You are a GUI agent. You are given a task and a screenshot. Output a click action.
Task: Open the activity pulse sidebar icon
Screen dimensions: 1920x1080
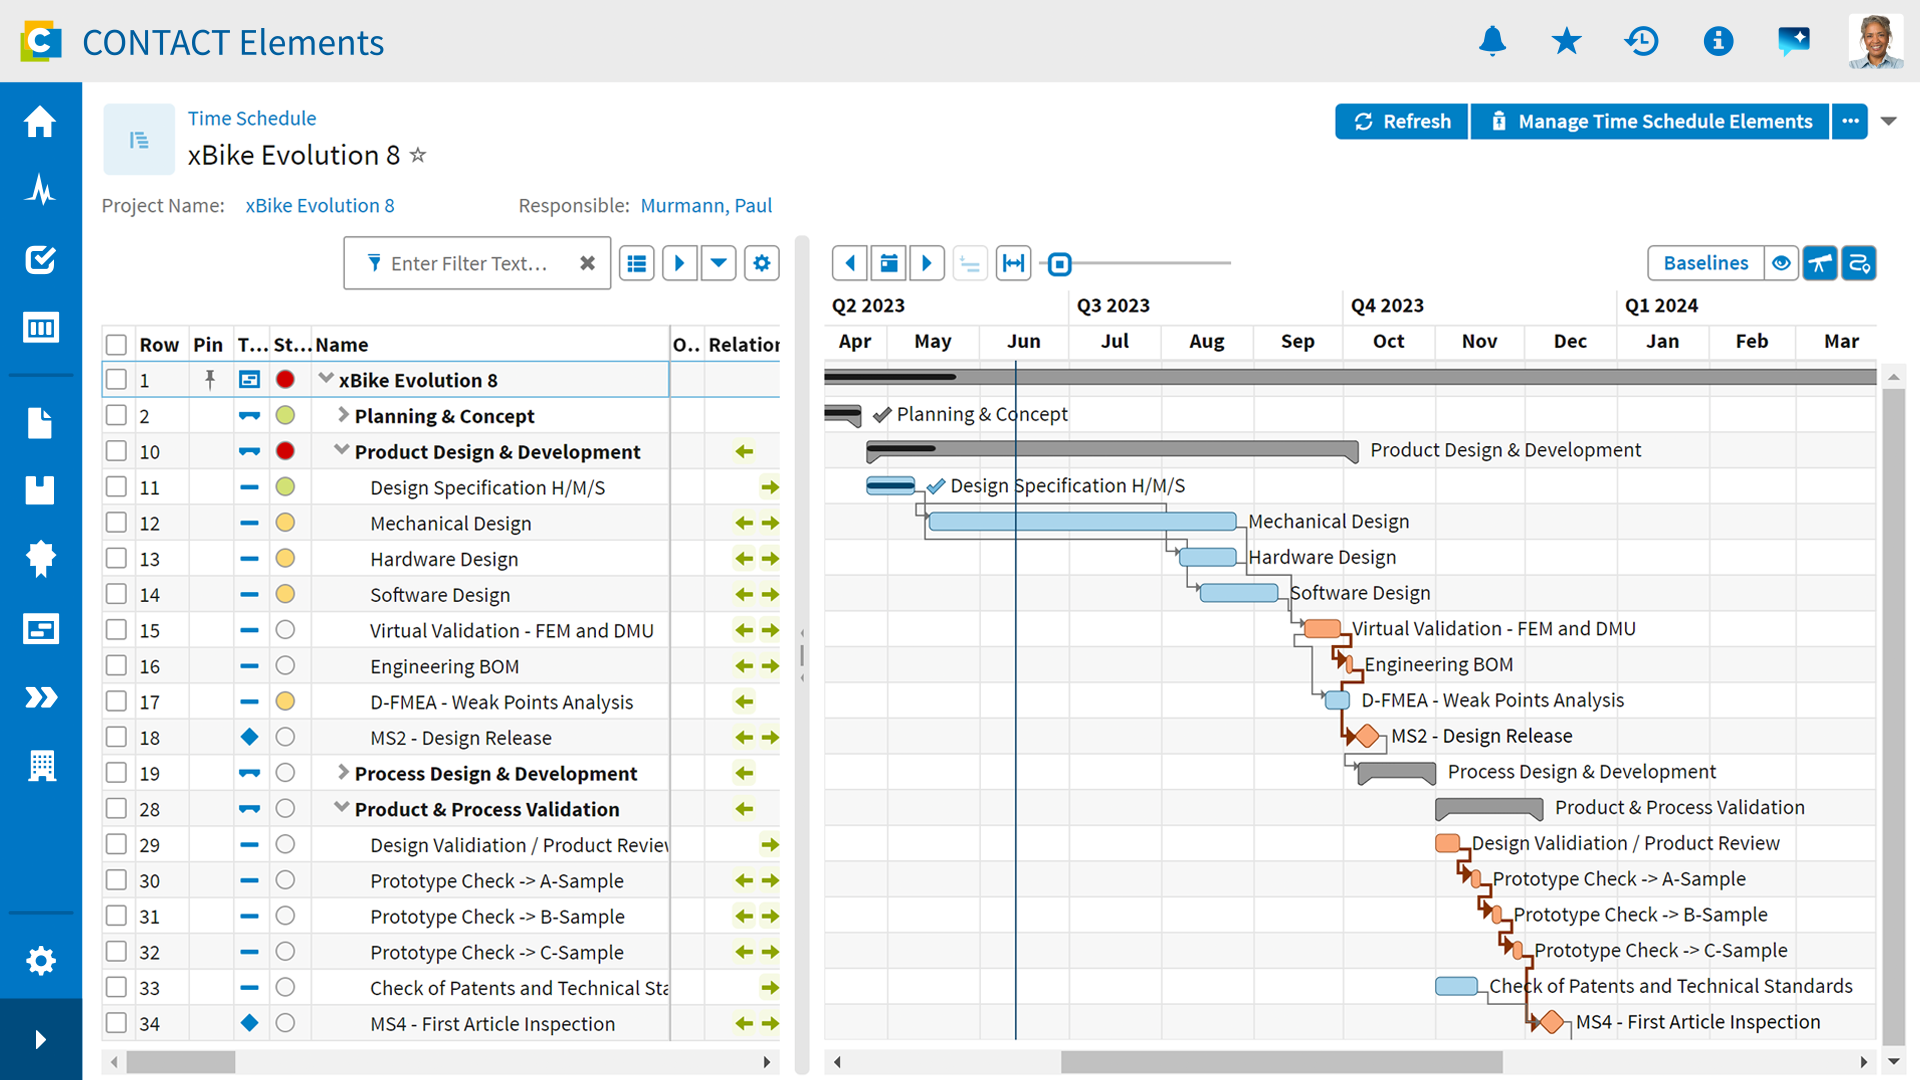pyautogui.click(x=40, y=189)
